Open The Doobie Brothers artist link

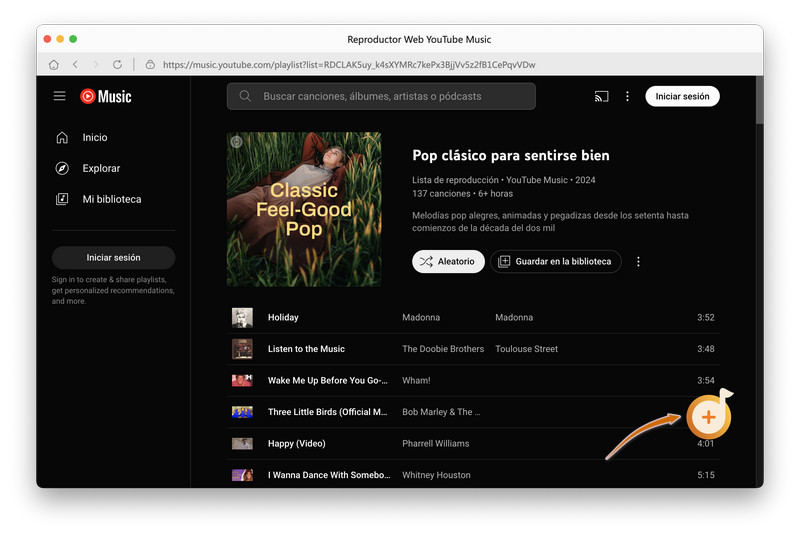(443, 349)
